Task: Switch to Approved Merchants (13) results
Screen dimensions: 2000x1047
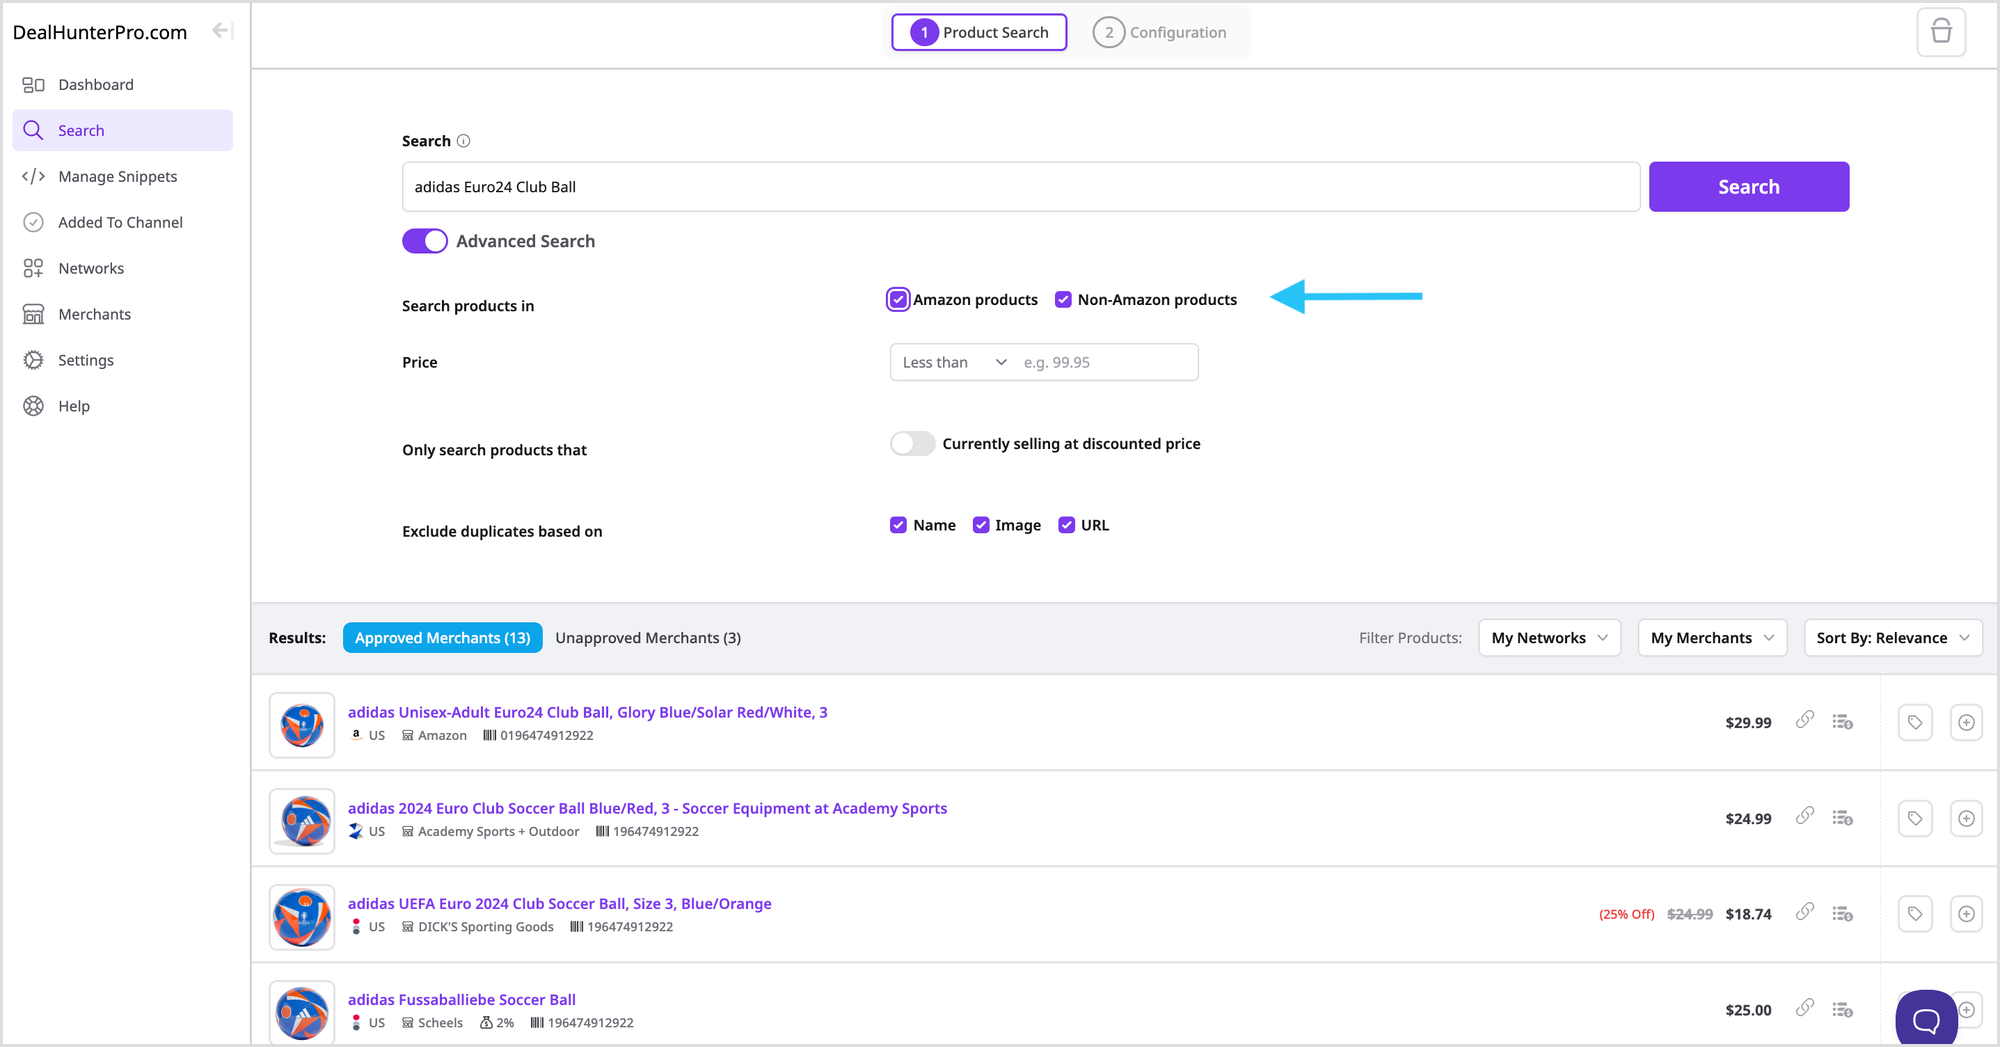Action: [x=443, y=638]
